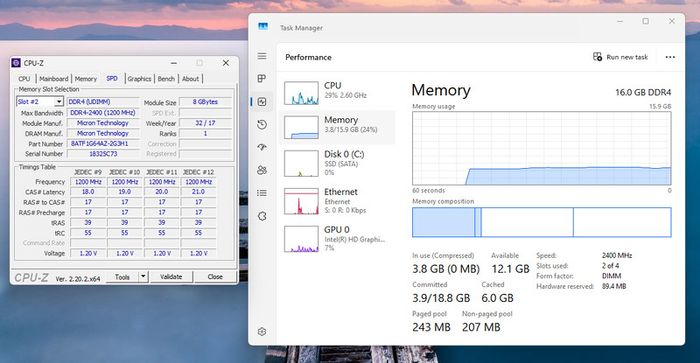Click CPU-Z version 2.20.2.x64 label
This screenshot has width=700, height=363.
coord(78,279)
